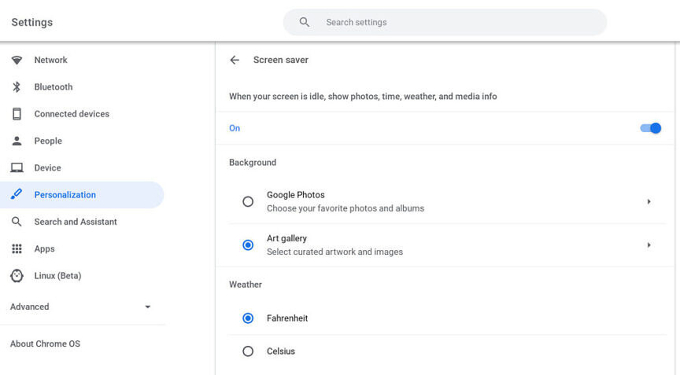
Task: Click the Google Photos title text
Action: point(295,195)
